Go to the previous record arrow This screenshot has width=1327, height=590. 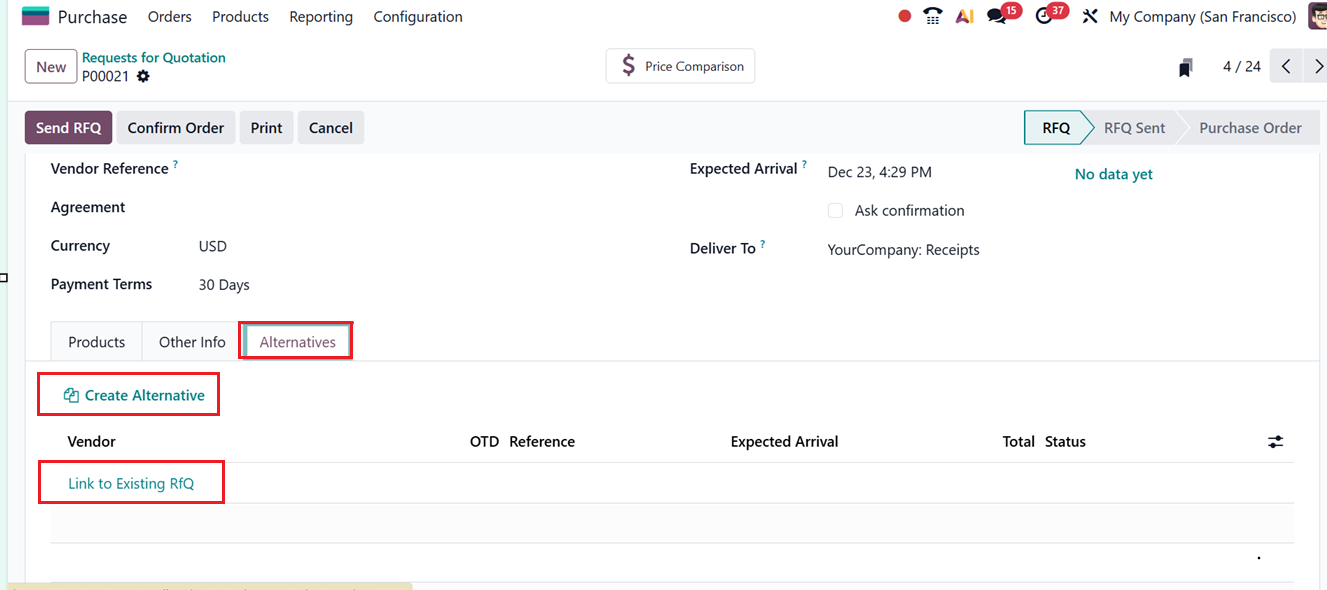click(1286, 67)
